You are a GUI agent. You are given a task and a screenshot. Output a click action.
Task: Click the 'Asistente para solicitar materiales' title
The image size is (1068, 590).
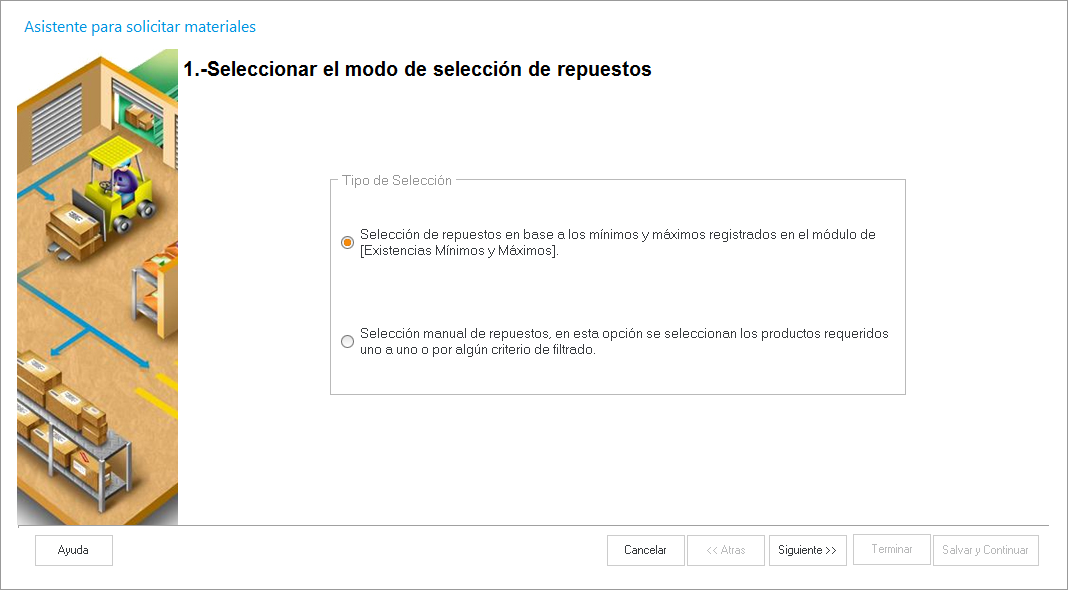point(140,27)
